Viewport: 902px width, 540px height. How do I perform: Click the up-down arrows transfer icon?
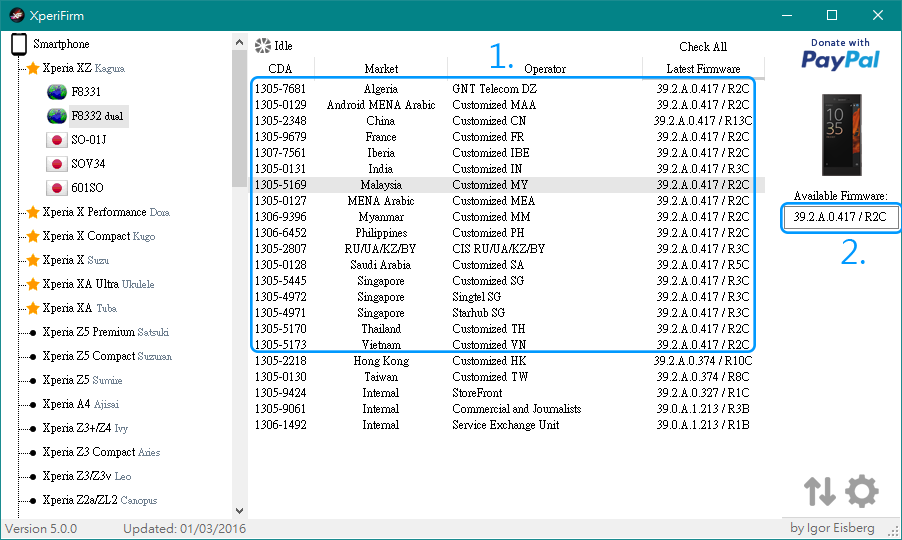[819, 491]
